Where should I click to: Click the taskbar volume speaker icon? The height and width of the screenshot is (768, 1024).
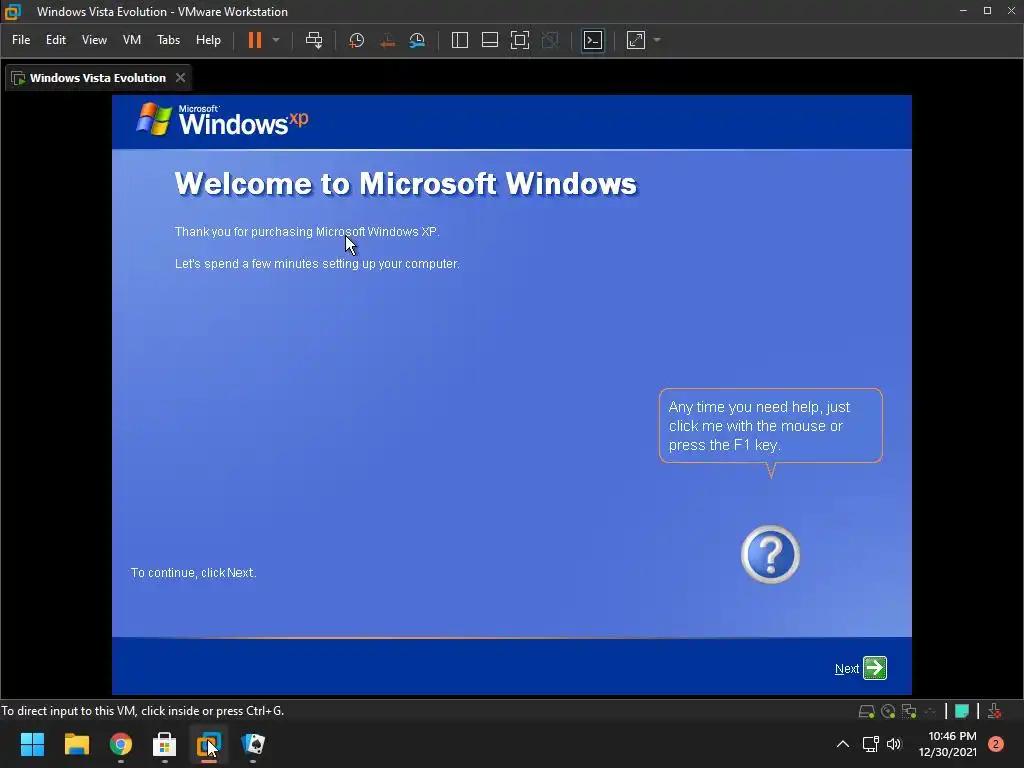click(x=894, y=744)
